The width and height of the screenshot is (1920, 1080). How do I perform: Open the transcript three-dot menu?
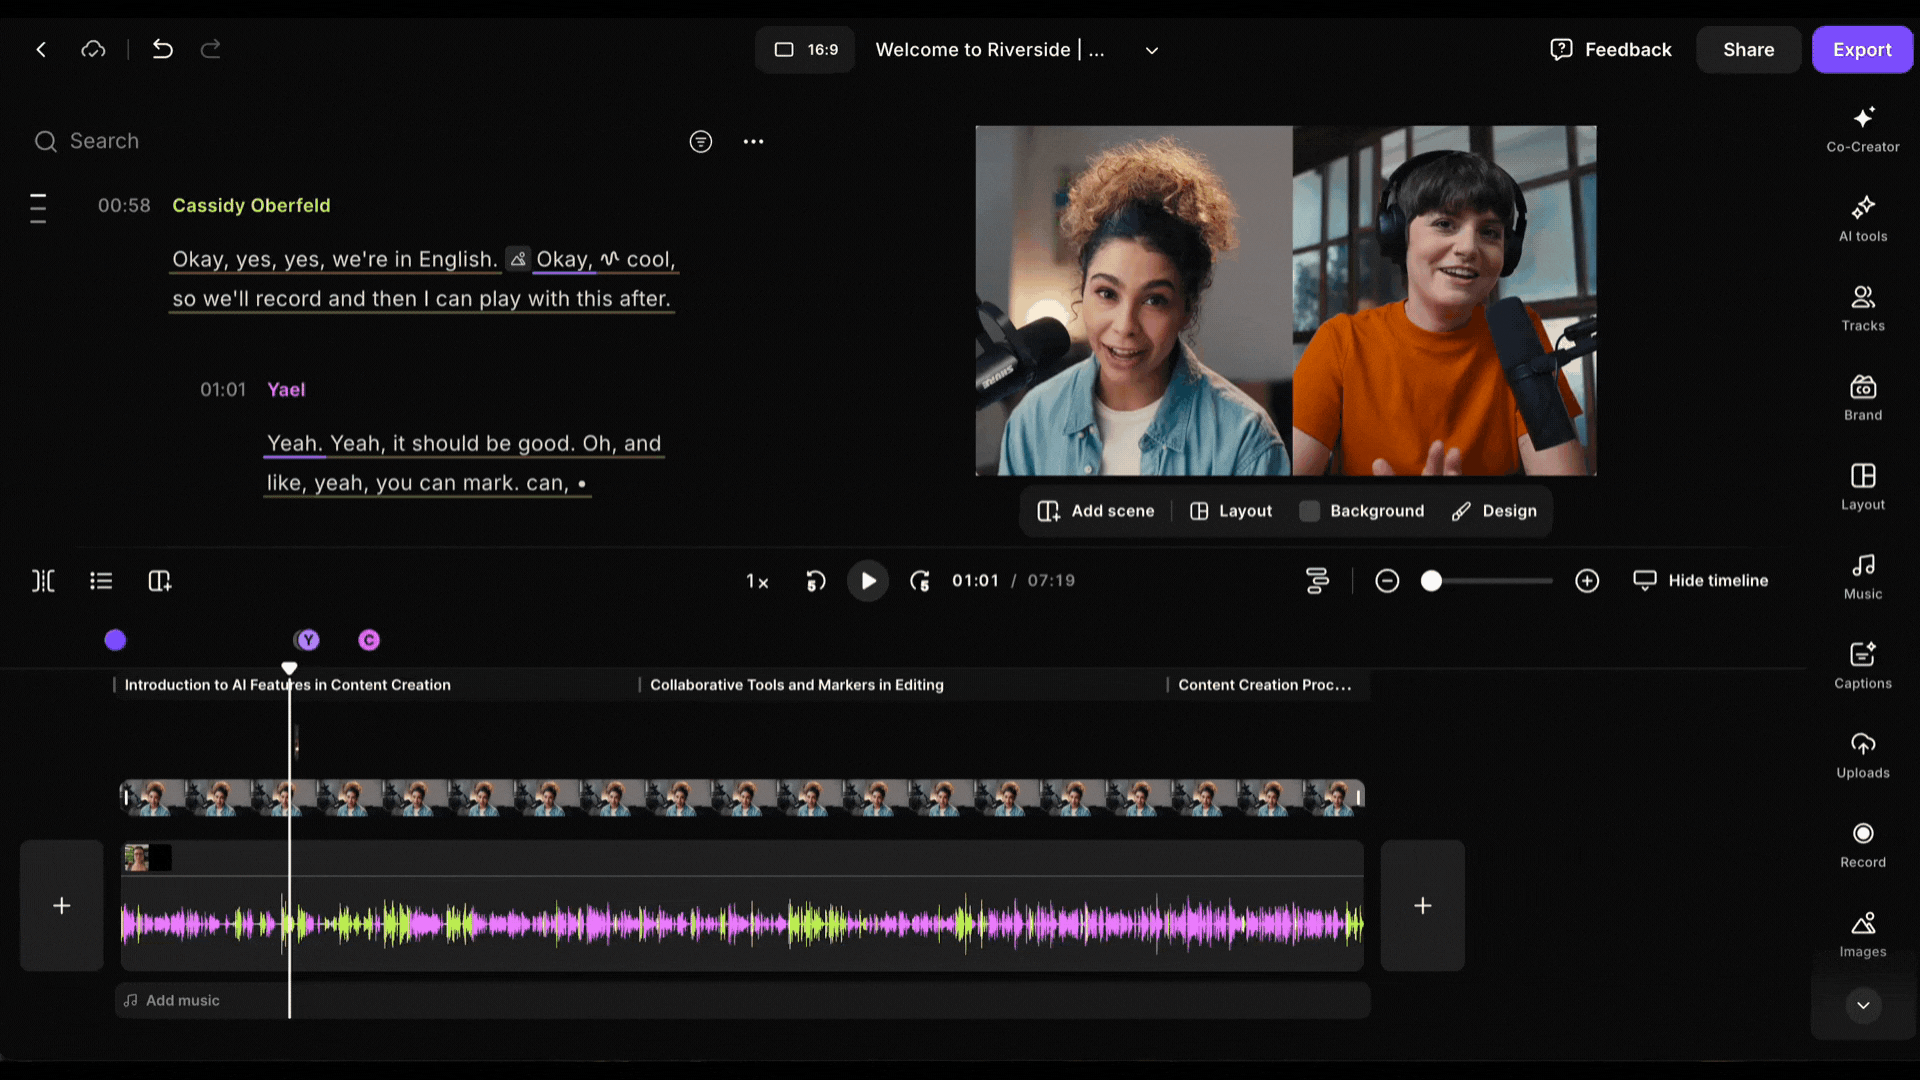[x=753, y=142]
